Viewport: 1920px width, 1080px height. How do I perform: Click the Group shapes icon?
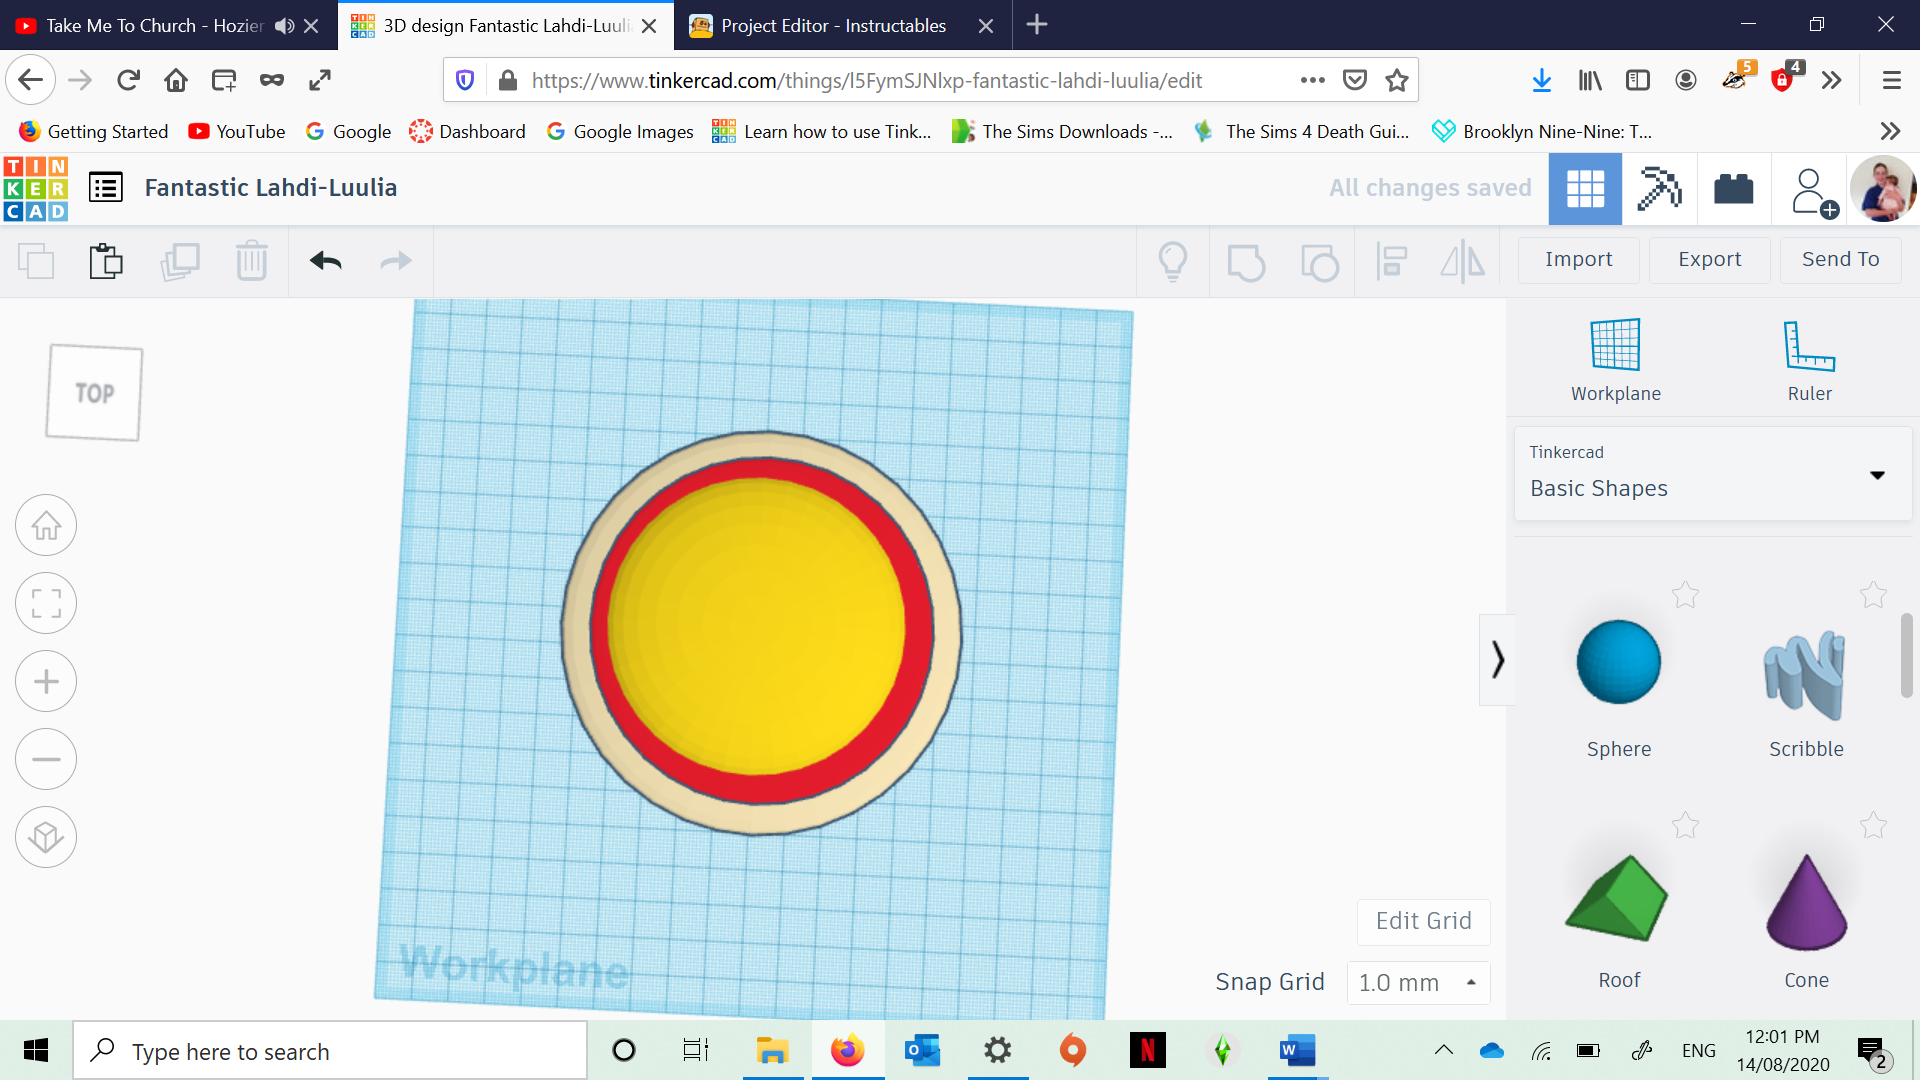[1246, 262]
